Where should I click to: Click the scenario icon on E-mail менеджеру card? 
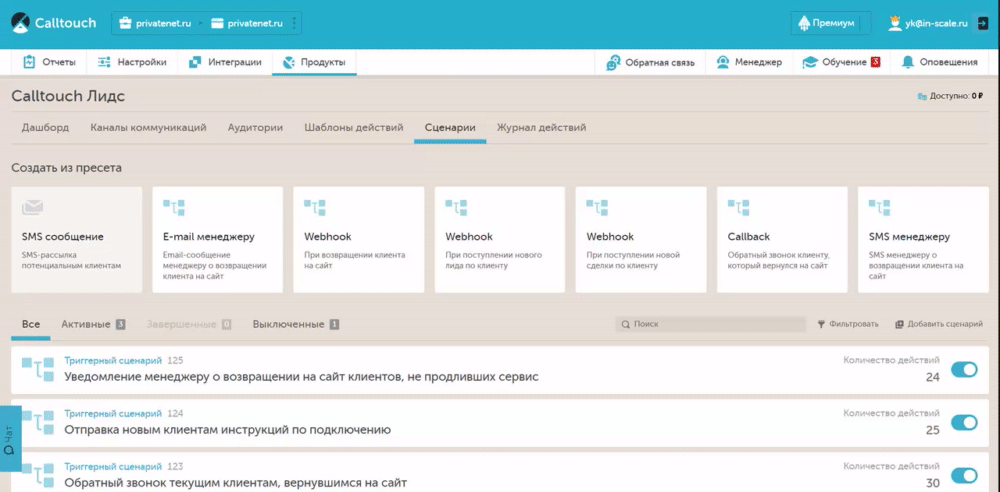click(x=173, y=207)
